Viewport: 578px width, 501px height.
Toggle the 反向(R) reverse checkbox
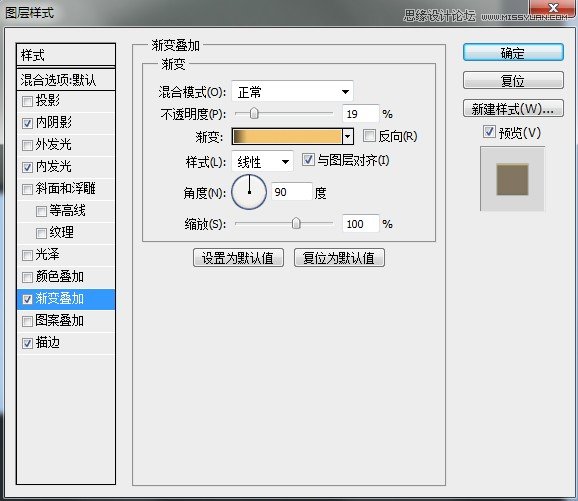coord(369,136)
